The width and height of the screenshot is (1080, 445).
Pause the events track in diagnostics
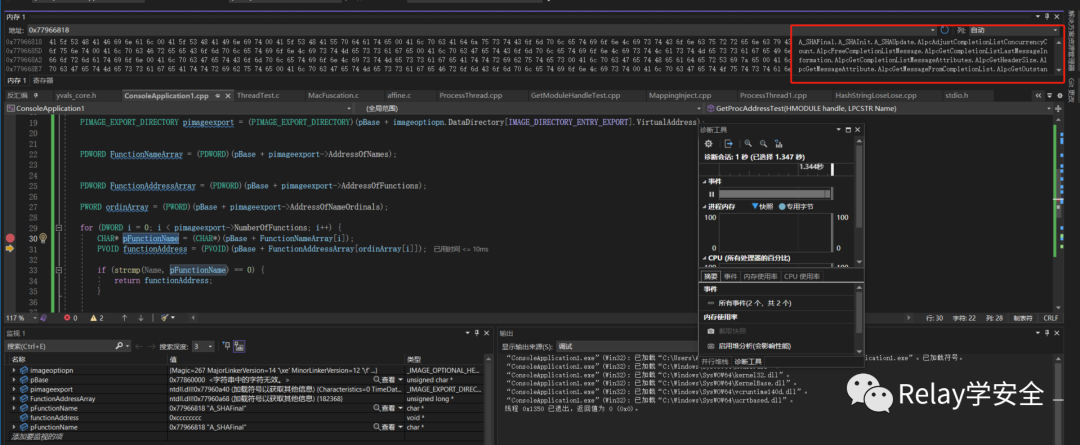tap(712, 194)
